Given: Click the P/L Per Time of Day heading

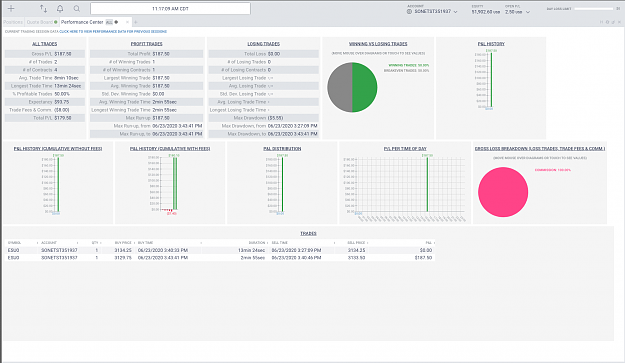Looking at the screenshot, I should click(405, 149).
